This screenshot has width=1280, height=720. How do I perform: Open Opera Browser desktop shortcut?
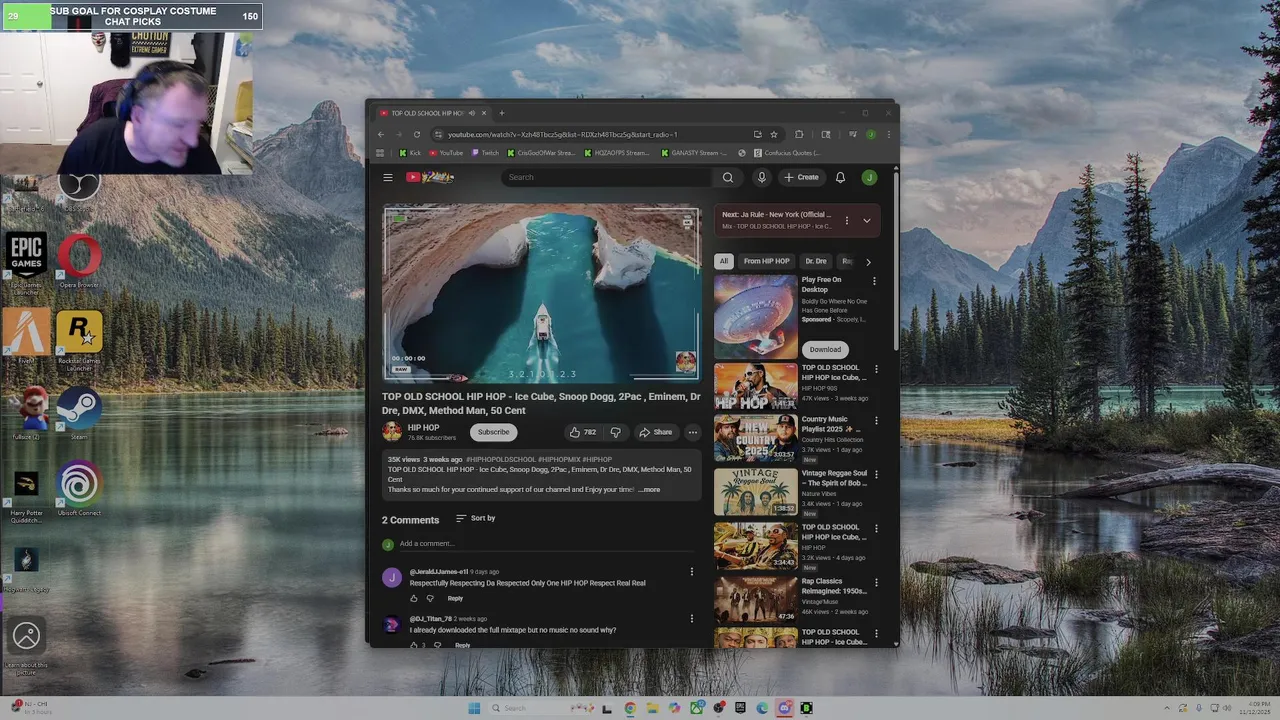(79, 262)
